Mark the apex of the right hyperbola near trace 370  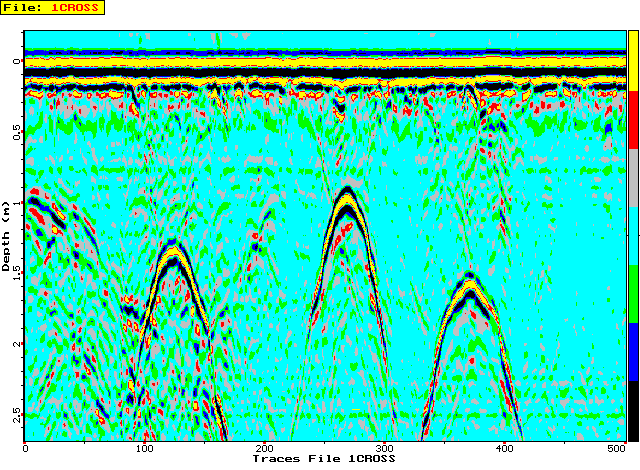[x=470, y=277]
